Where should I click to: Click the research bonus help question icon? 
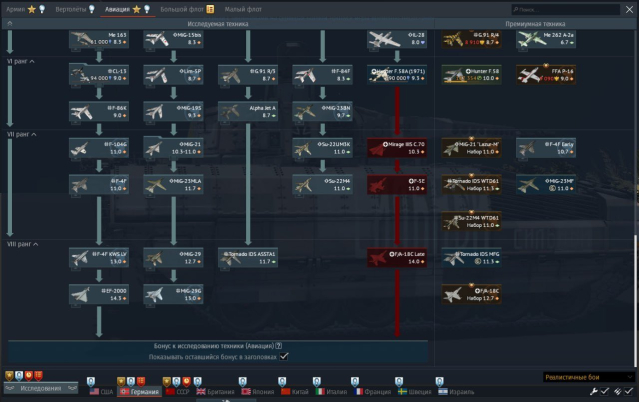[278, 345]
